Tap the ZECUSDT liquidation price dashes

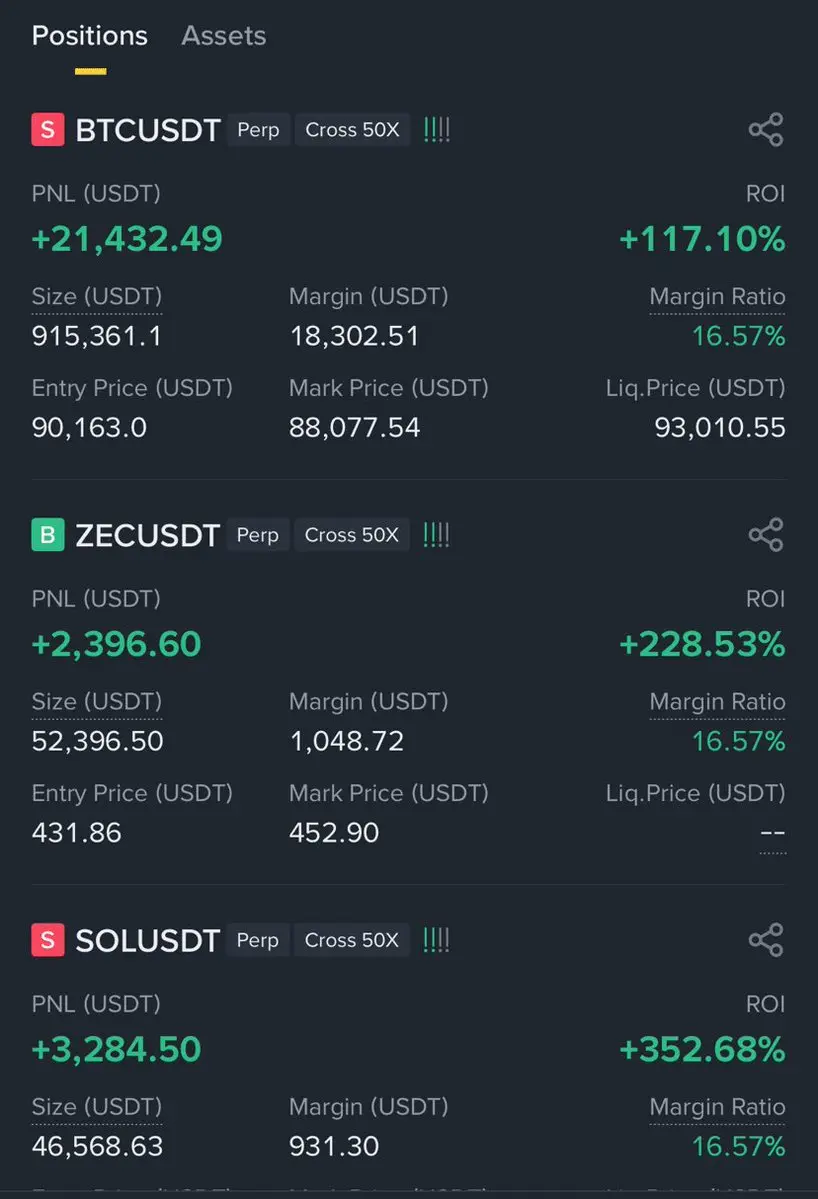coord(772,833)
